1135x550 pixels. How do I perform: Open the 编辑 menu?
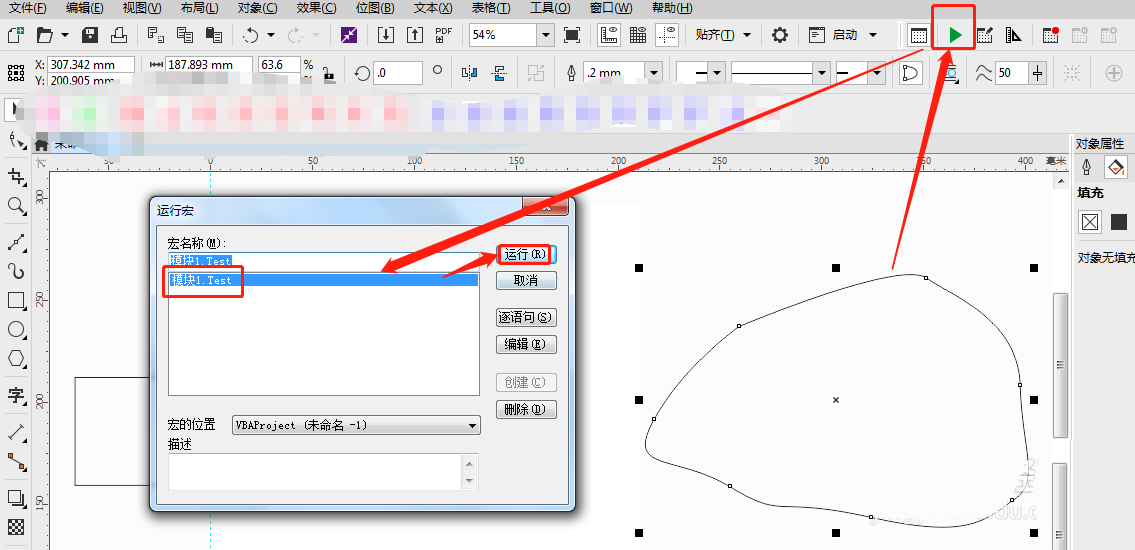pyautogui.click(x=85, y=8)
